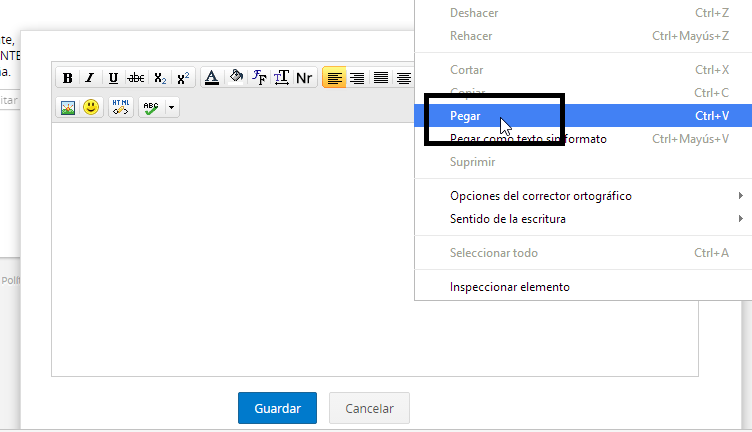Open the font size tool

[x=282, y=78]
